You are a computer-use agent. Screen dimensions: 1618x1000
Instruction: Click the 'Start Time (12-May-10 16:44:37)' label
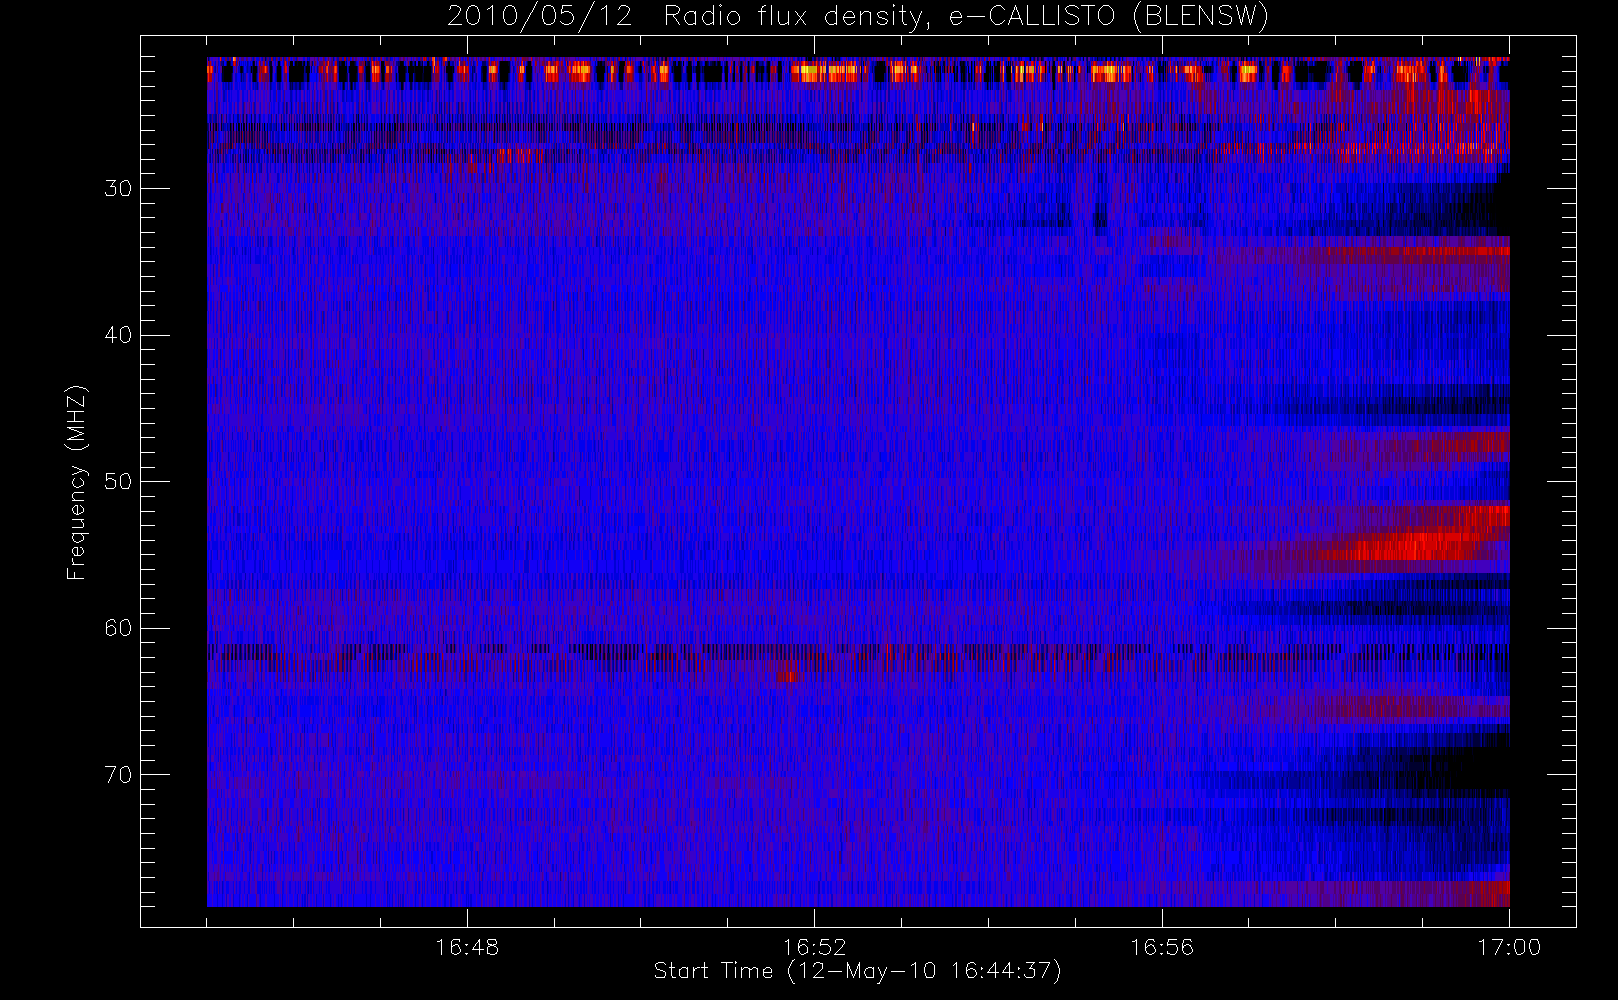pyautogui.click(x=857, y=971)
